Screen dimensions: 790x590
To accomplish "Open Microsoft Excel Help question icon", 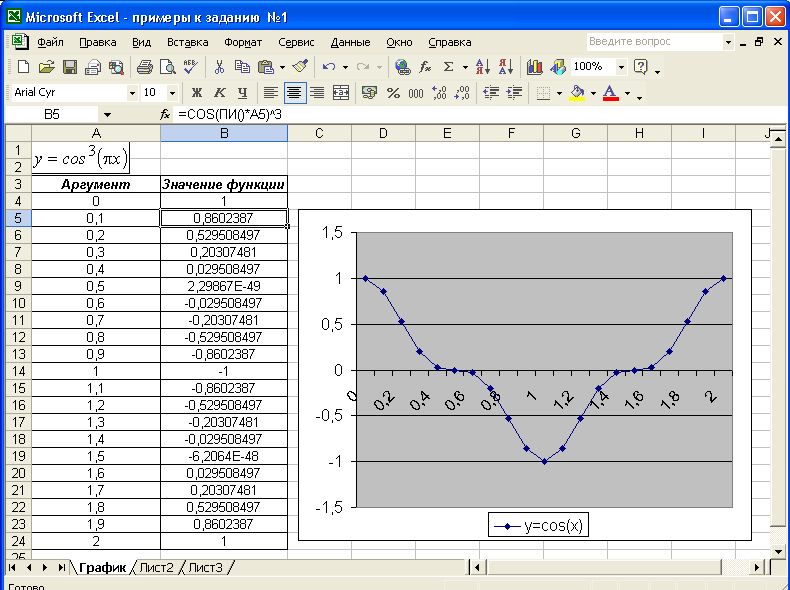I will 641,67.
